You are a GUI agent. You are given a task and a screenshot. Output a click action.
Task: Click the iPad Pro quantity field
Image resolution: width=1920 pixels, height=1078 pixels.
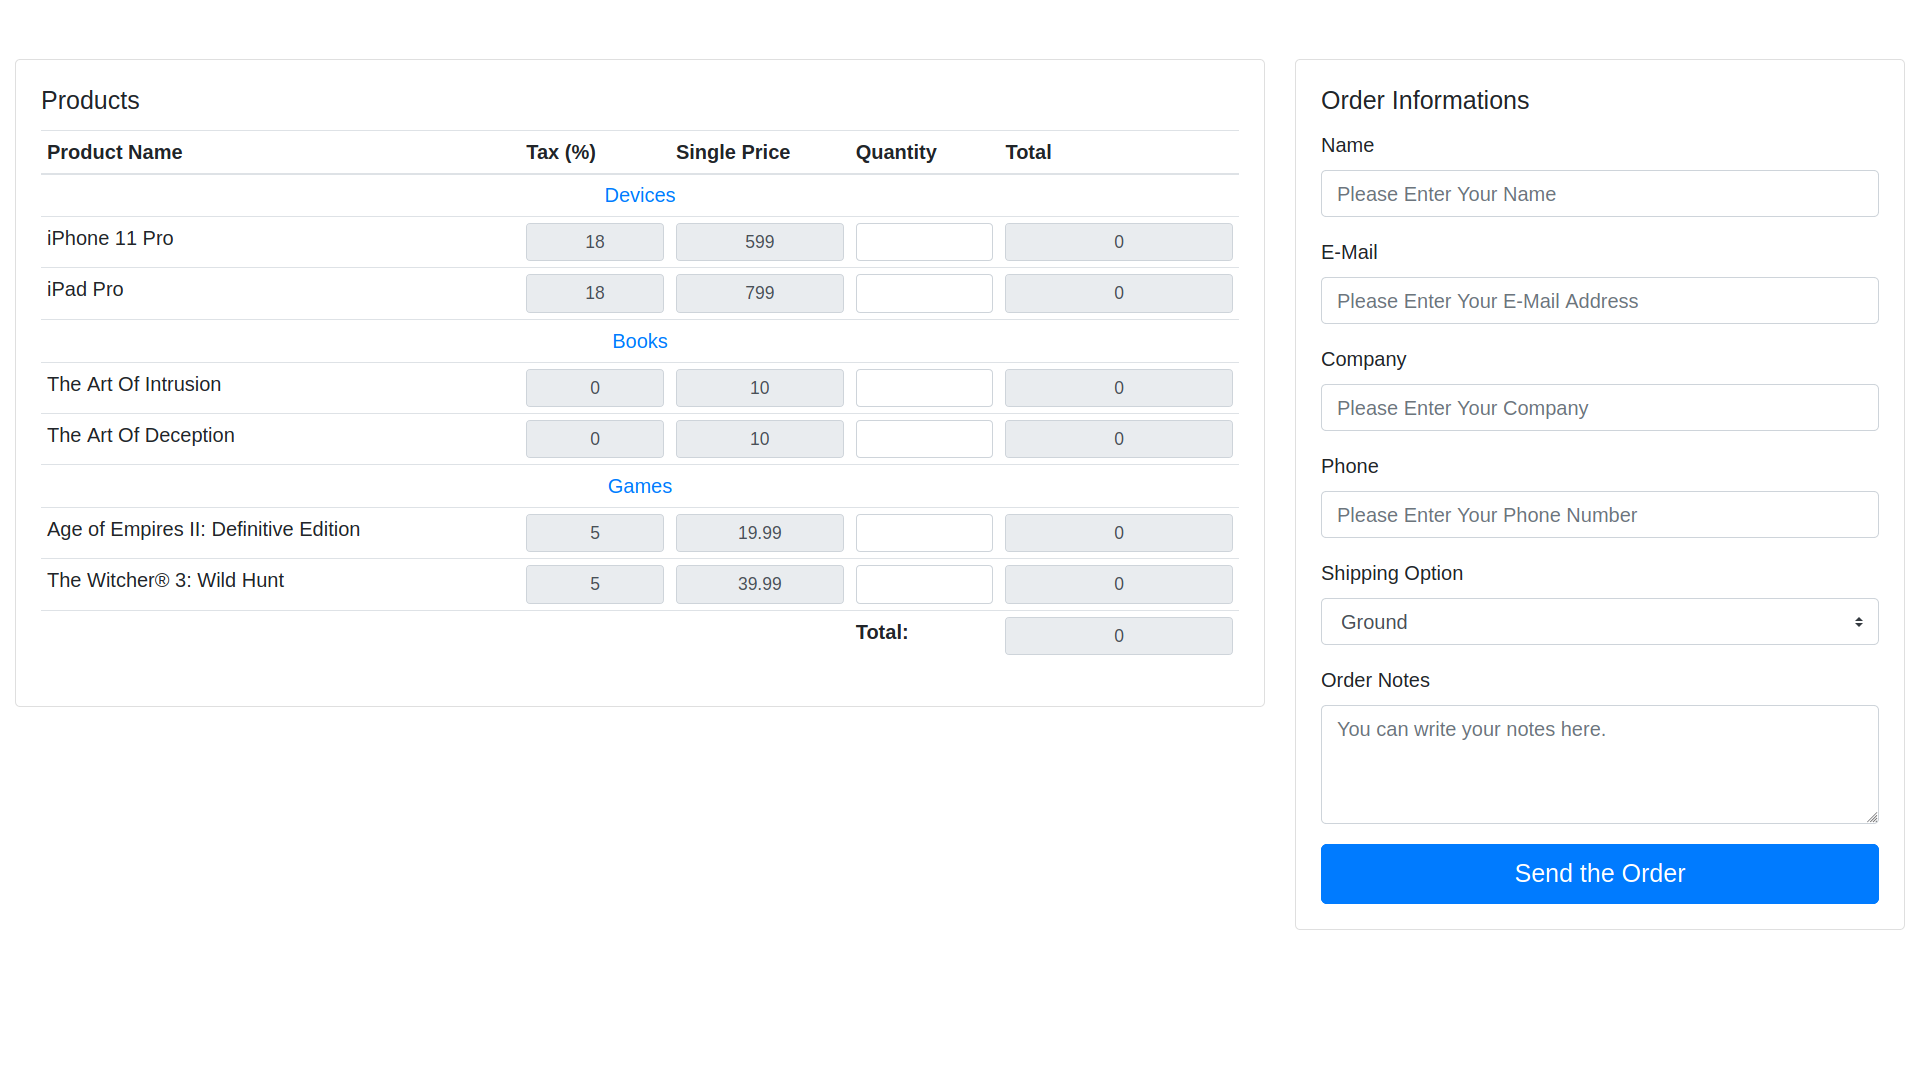923,292
